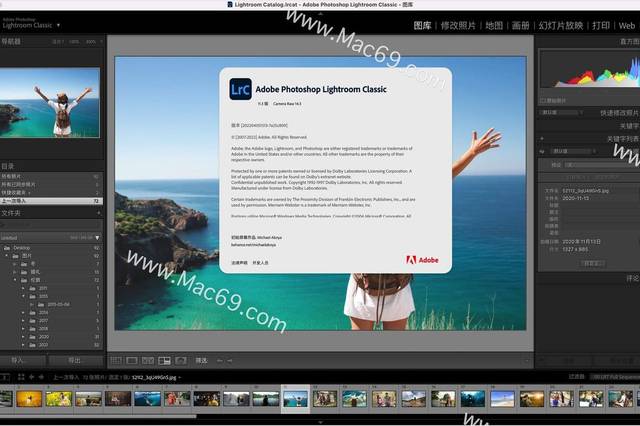Screen dimensions: 640x426
Task: Open the metadata 预设 dropdown
Action: [x=602, y=165]
